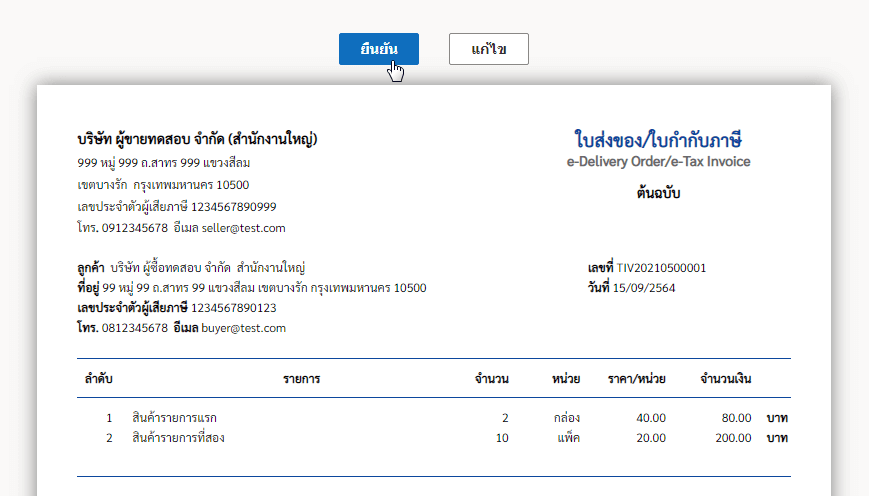This screenshot has height=496, width=869.
Task: Select item row สินค้ารายการแรก
Action: 434,417
